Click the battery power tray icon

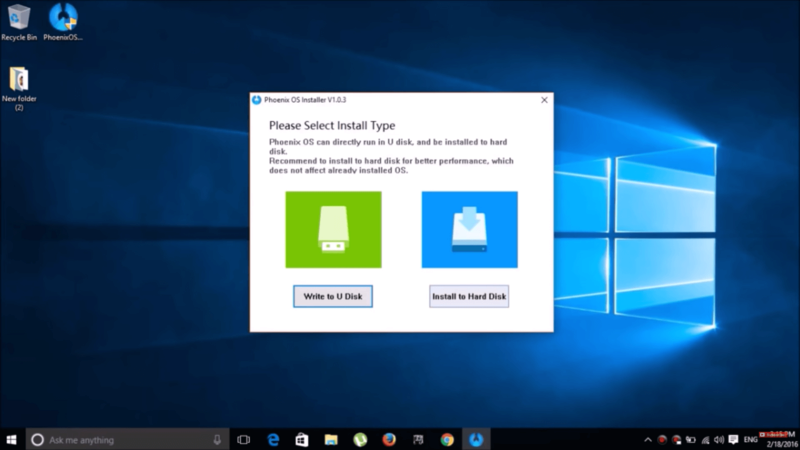(x=691, y=440)
